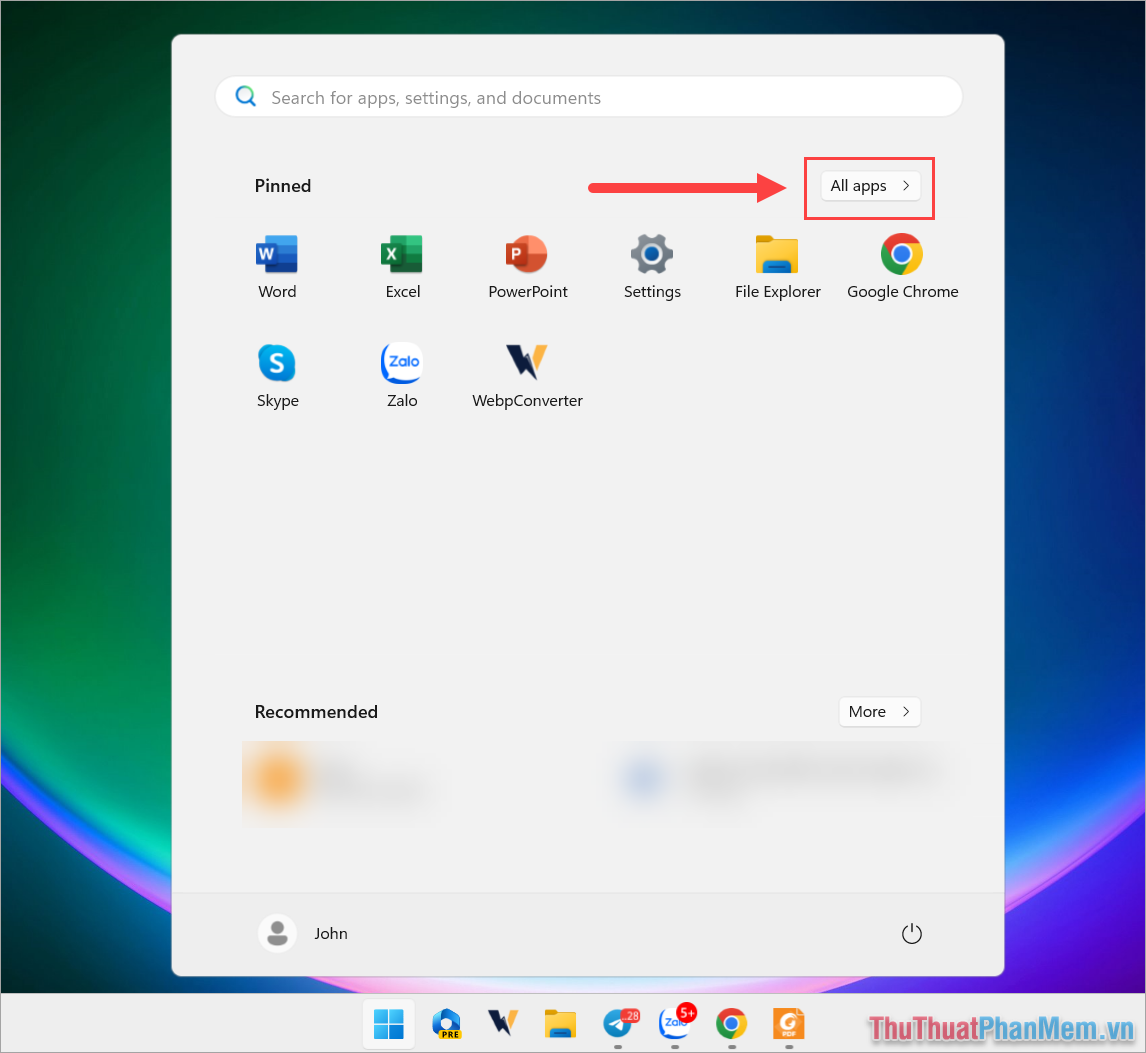Open PowerPoint from the pinned section
This screenshot has width=1146, height=1053.
pos(527,265)
